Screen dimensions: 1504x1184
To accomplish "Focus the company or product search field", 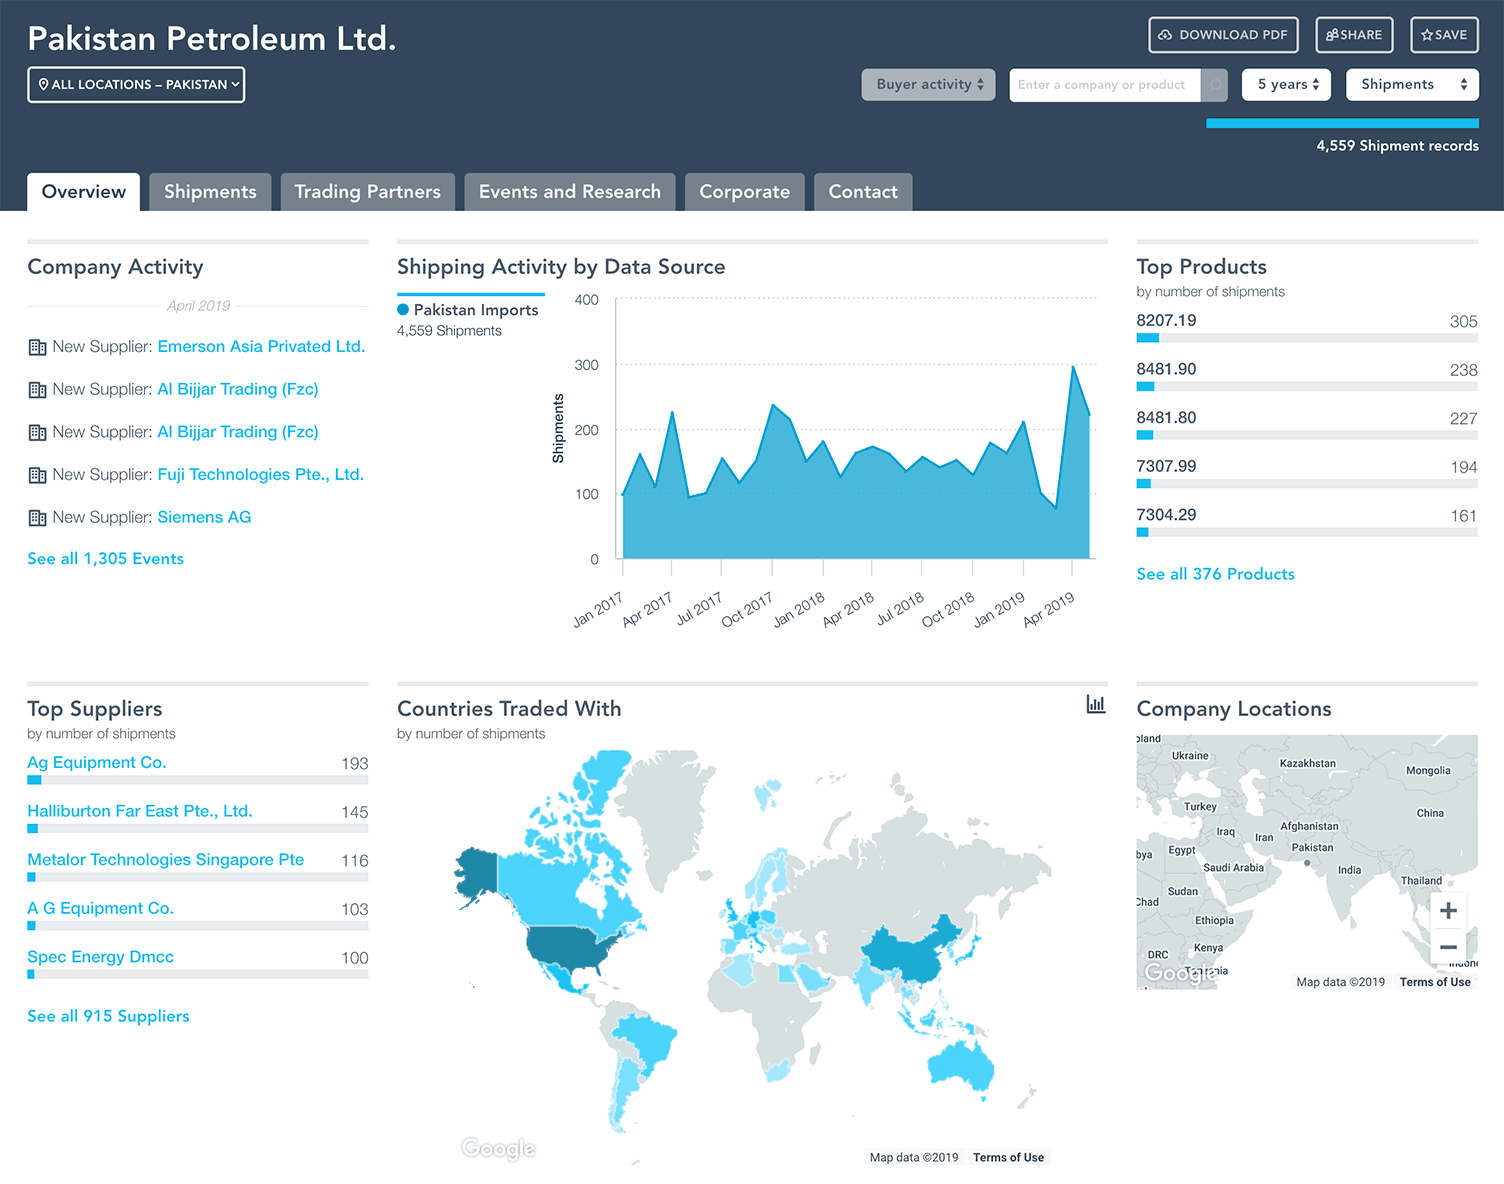I will 1104,85.
